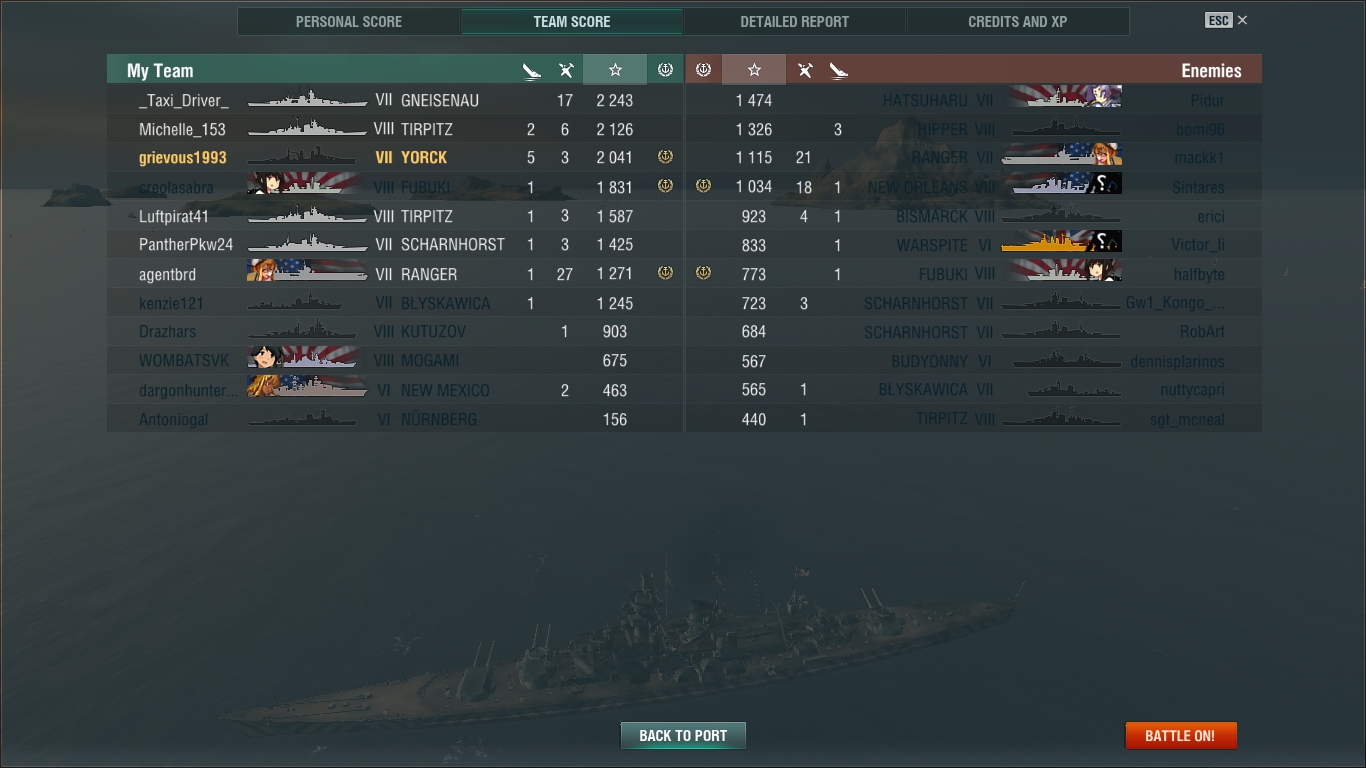This screenshot has width=1366, height=768.
Task: Start a new battle with Battle On!
Action: (1181, 735)
